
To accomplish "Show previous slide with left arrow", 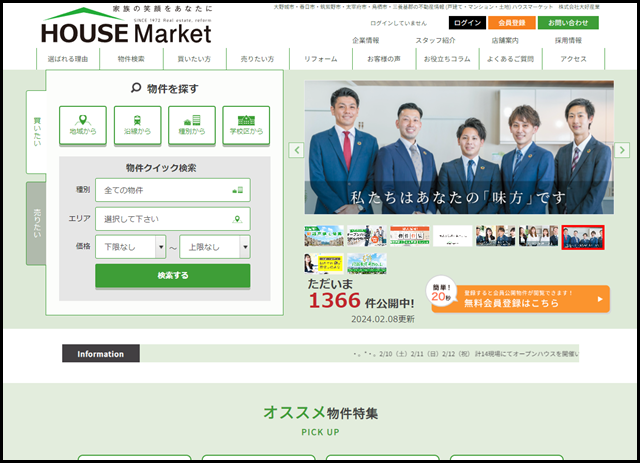I will 297,150.
